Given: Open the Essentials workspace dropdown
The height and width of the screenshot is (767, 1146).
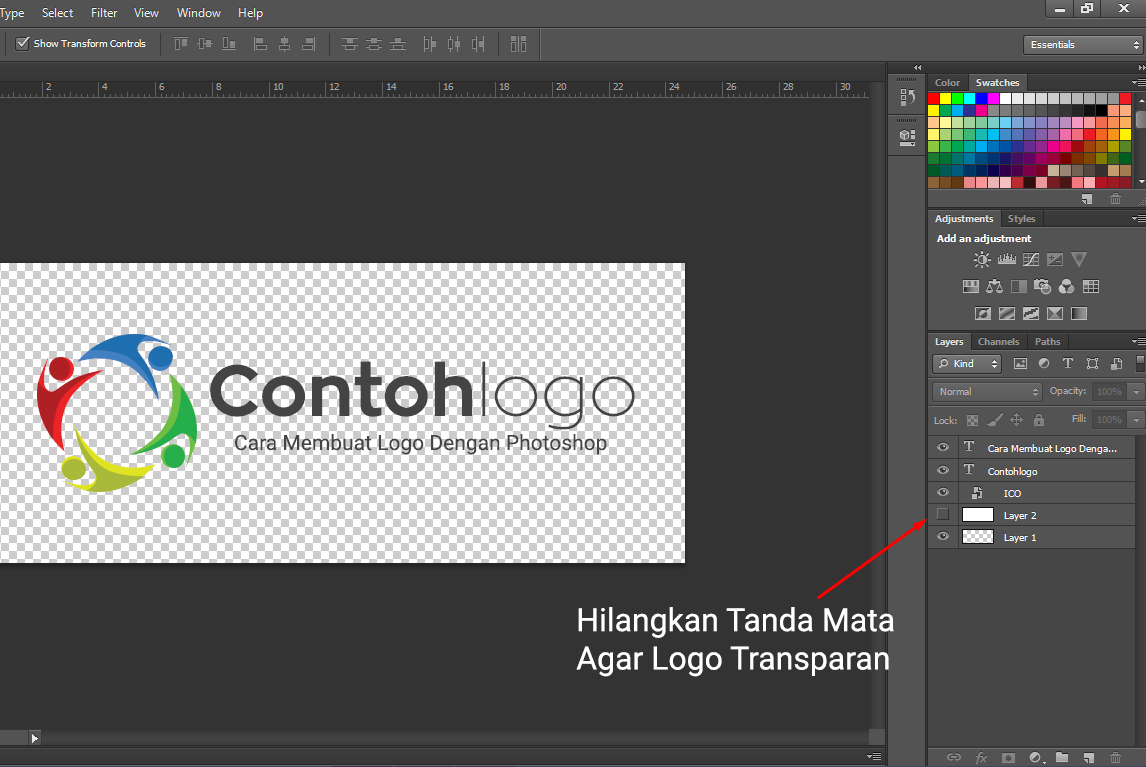Looking at the screenshot, I should click(x=1082, y=45).
